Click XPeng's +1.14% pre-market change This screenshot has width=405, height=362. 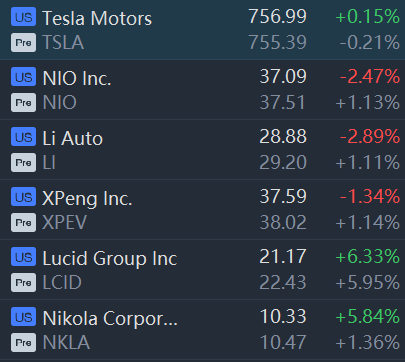pos(368,222)
